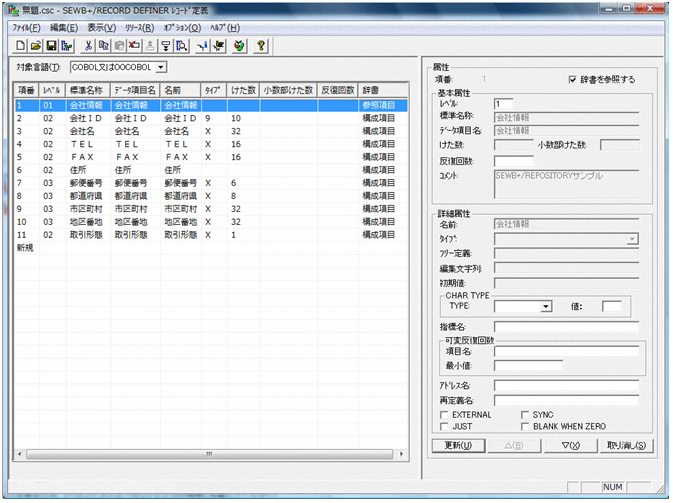Expand the CHAR TYPE dropdown

[545, 307]
